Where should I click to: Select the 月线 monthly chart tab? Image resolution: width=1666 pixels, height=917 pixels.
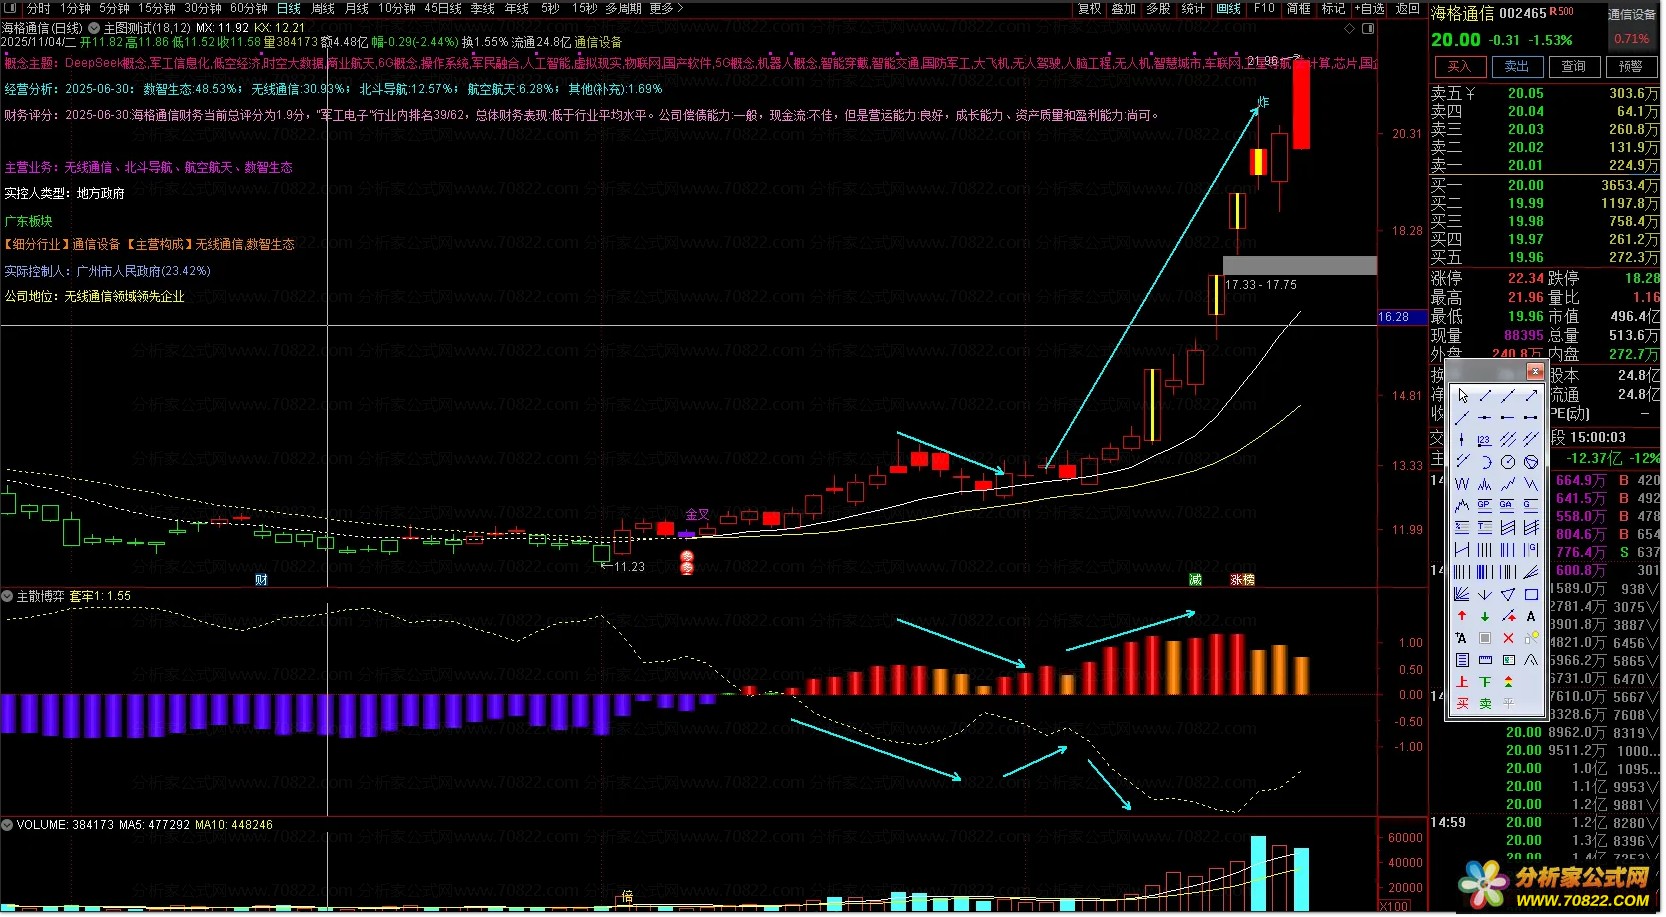(x=357, y=8)
